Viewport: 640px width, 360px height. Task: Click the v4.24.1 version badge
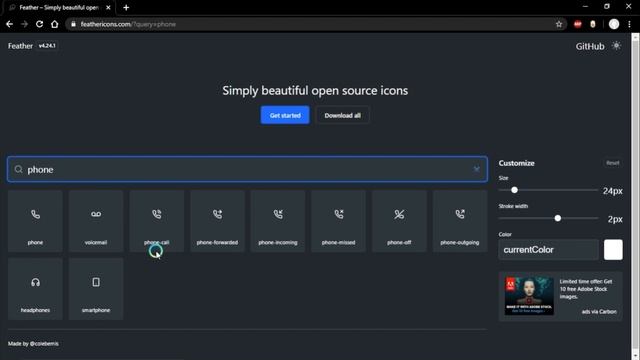point(47,46)
